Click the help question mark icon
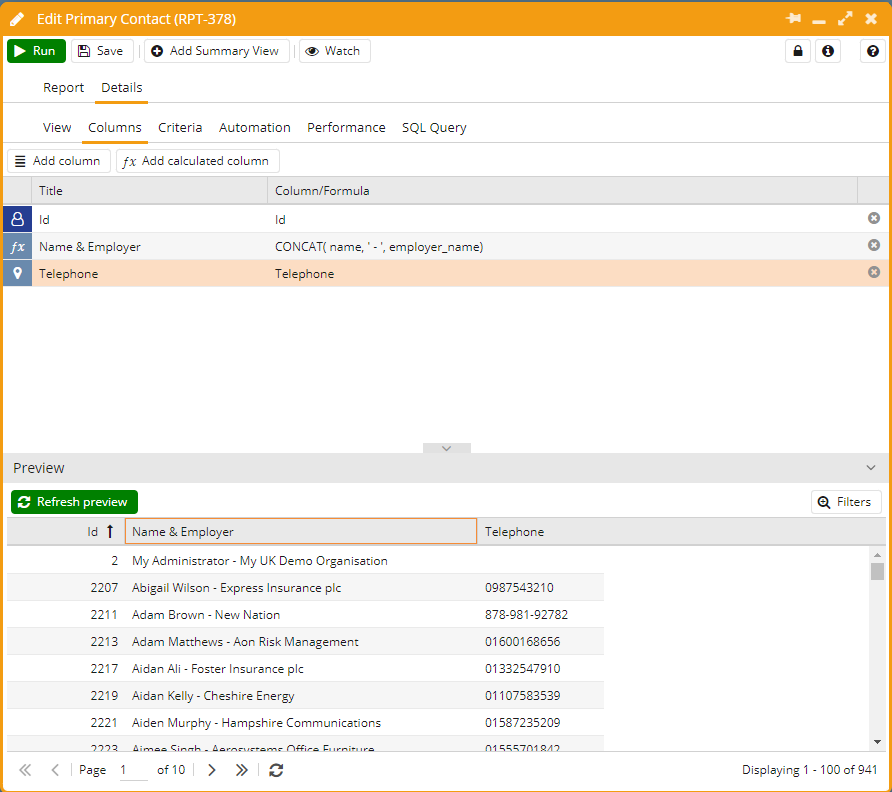This screenshot has height=792, width=892. pos(873,51)
